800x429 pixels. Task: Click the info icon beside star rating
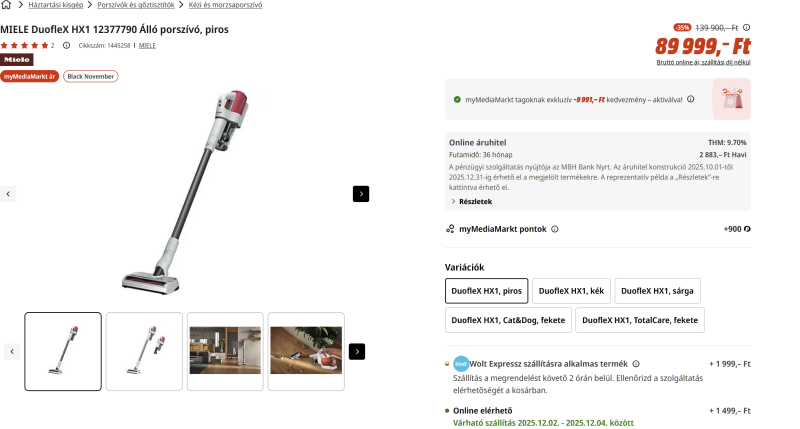(66, 45)
